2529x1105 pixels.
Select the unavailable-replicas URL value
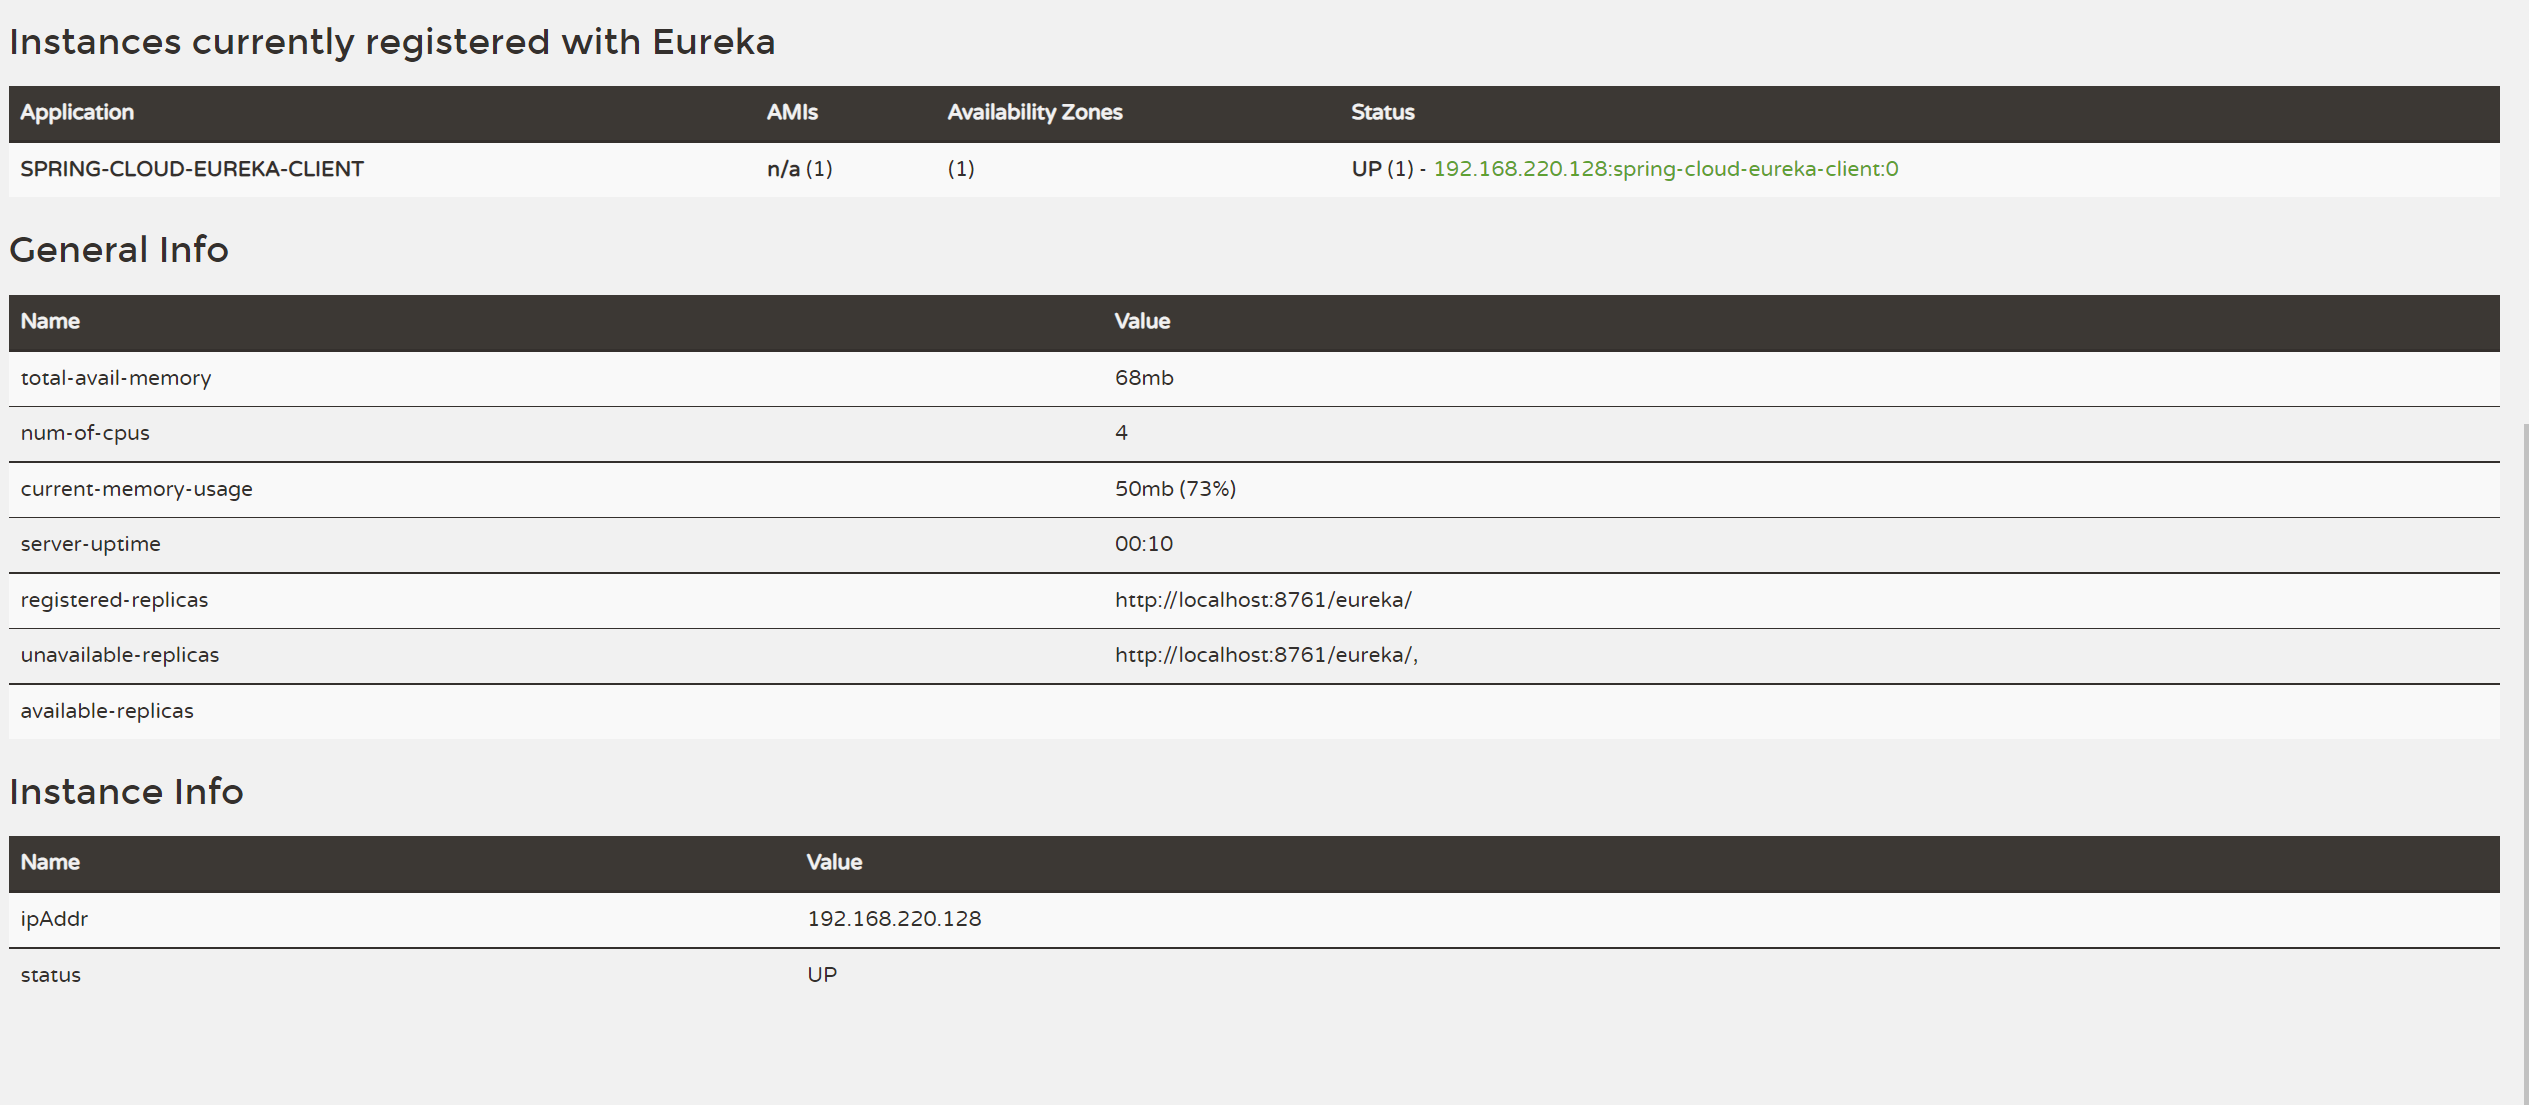[1266, 655]
